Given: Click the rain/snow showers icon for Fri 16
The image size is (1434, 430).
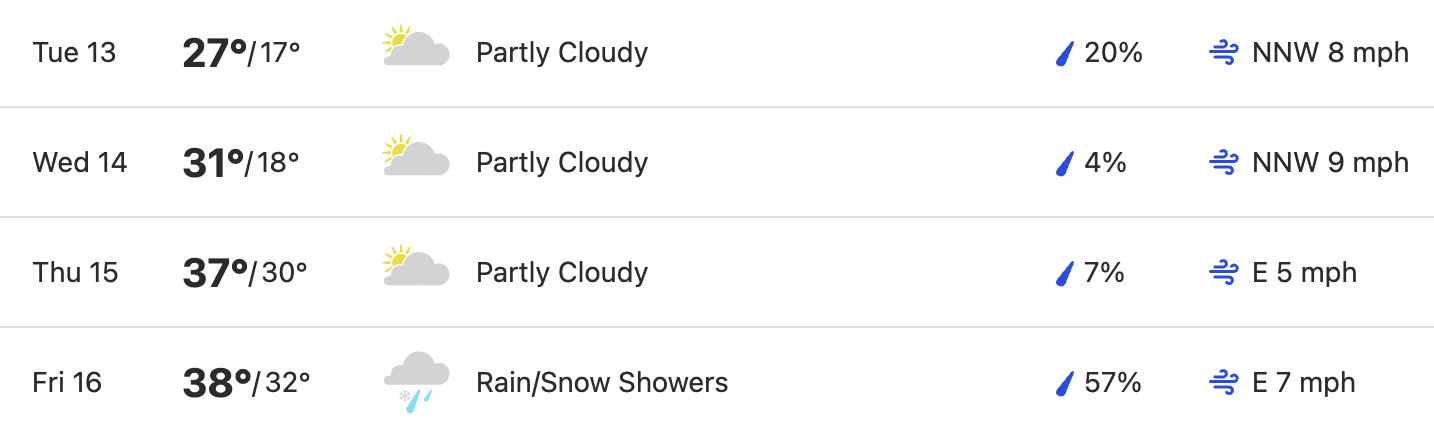Looking at the screenshot, I should [416, 383].
